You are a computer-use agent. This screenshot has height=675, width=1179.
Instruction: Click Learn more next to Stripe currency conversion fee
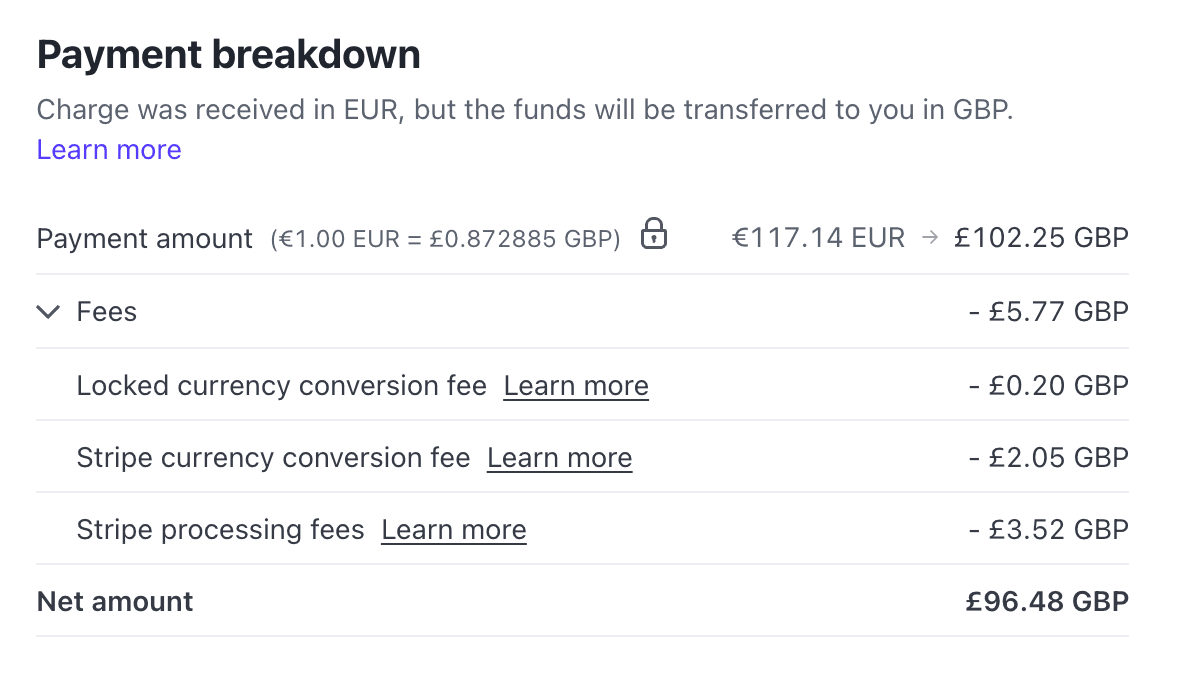click(559, 457)
